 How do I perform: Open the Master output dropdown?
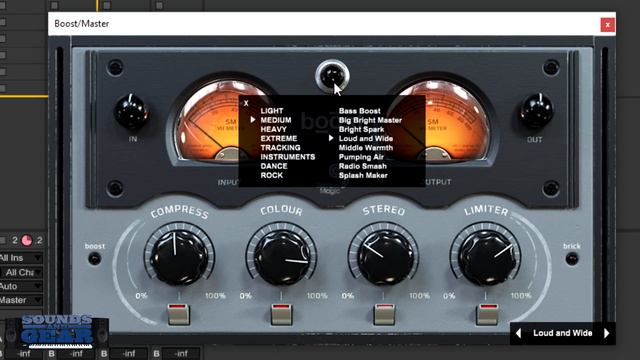[x=20, y=300]
